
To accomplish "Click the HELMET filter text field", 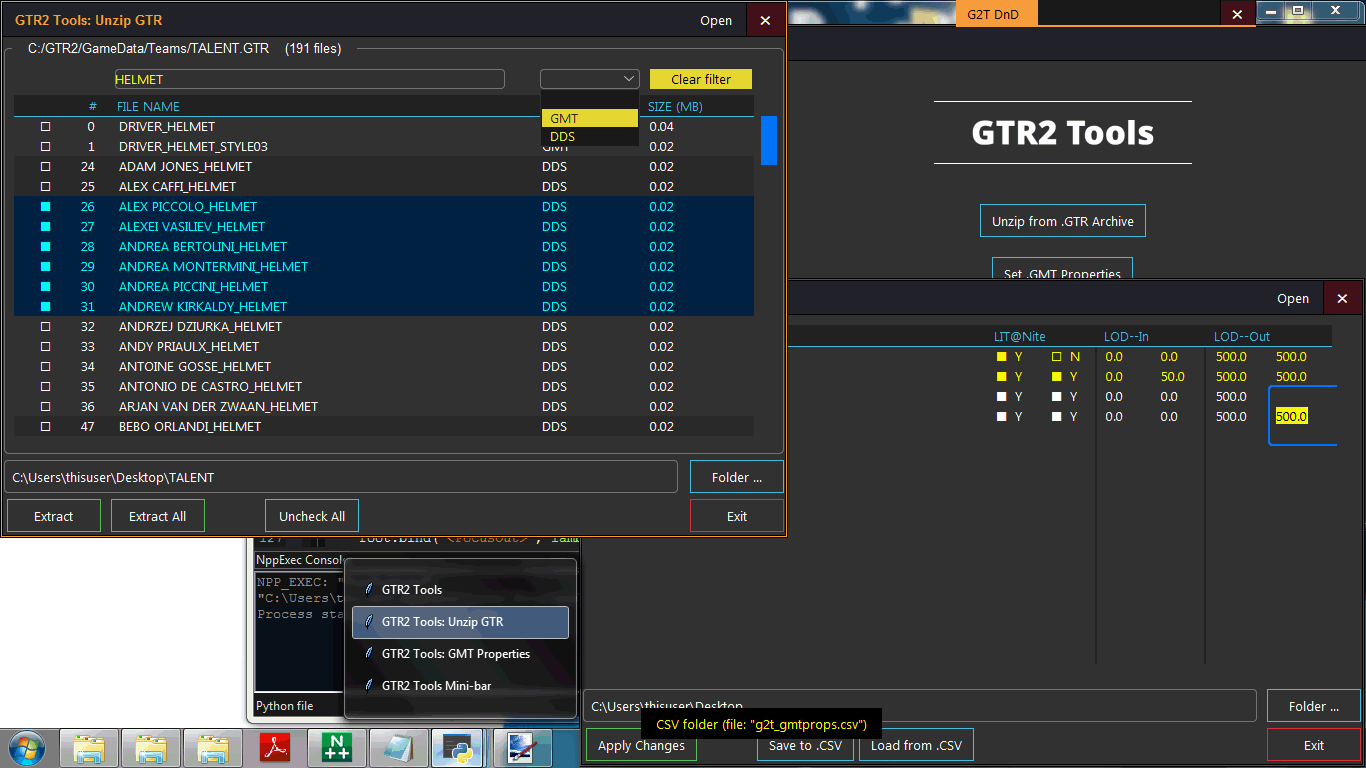I will tap(309, 79).
